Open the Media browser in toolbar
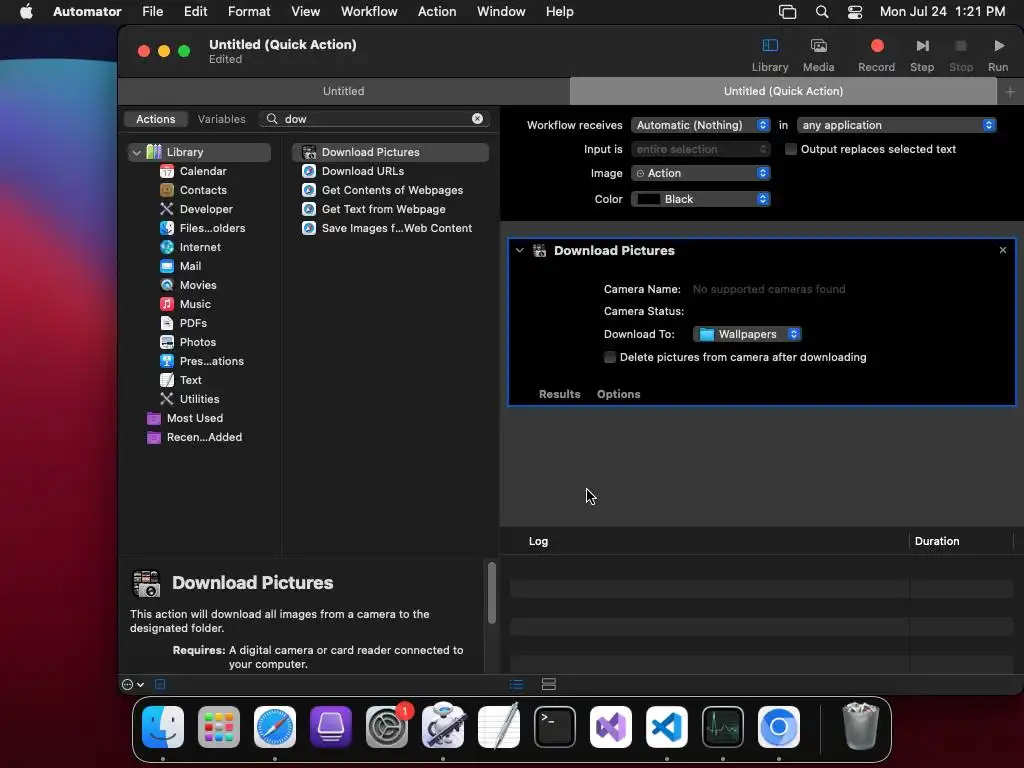This screenshot has width=1024, height=768. [818, 46]
